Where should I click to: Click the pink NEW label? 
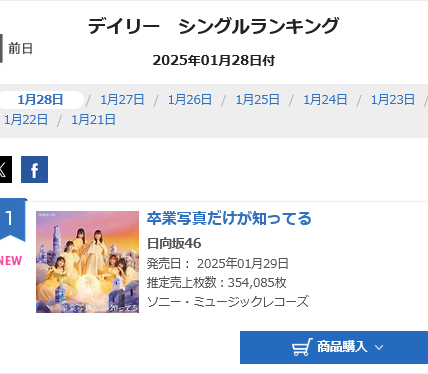coord(11,261)
